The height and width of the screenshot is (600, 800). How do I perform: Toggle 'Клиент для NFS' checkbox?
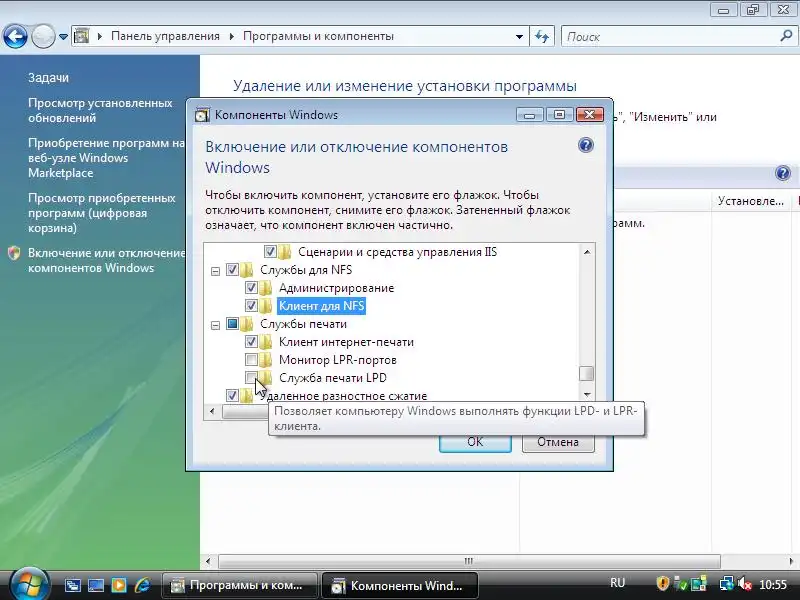[x=251, y=306]
